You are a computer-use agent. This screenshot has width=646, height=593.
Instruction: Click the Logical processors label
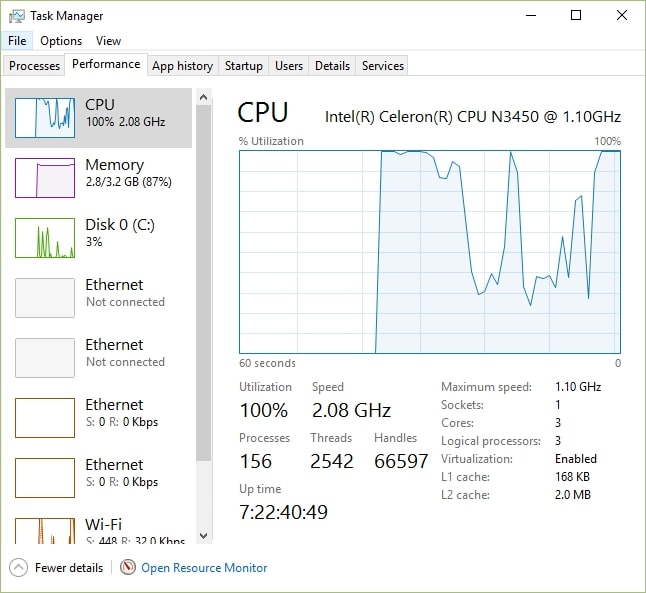491,441
